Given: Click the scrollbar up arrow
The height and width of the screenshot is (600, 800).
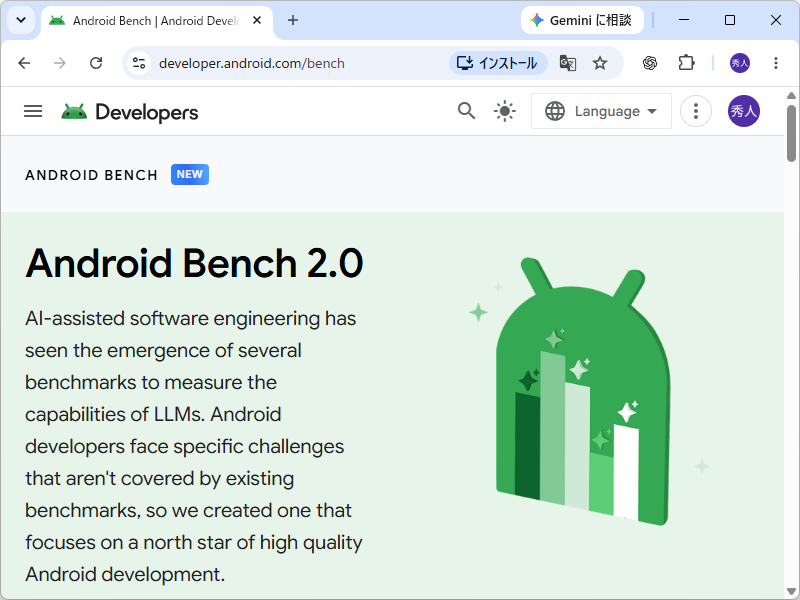Looking at the screenshot, I should [791, 95].
